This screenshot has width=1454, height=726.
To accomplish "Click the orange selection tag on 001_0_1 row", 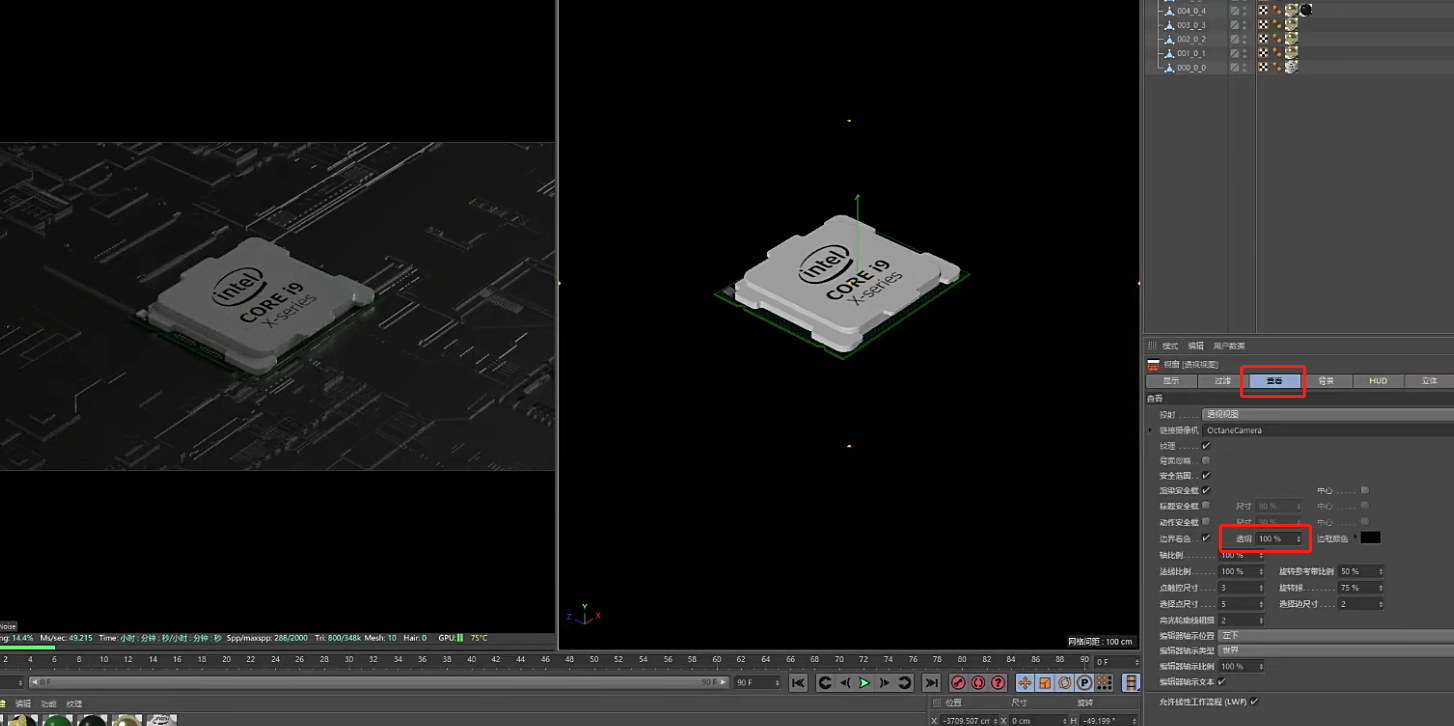I will [x=1278, y=53].
